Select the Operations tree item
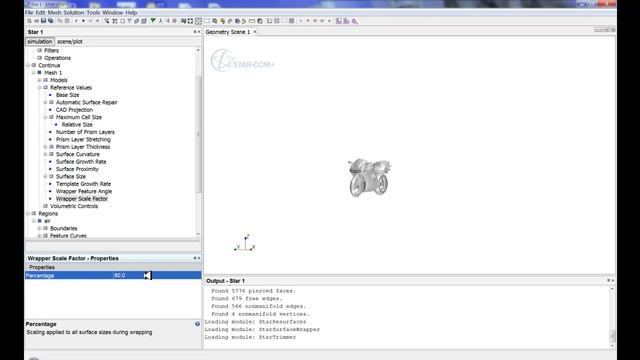The image size is (640, 360). [58, 58]
